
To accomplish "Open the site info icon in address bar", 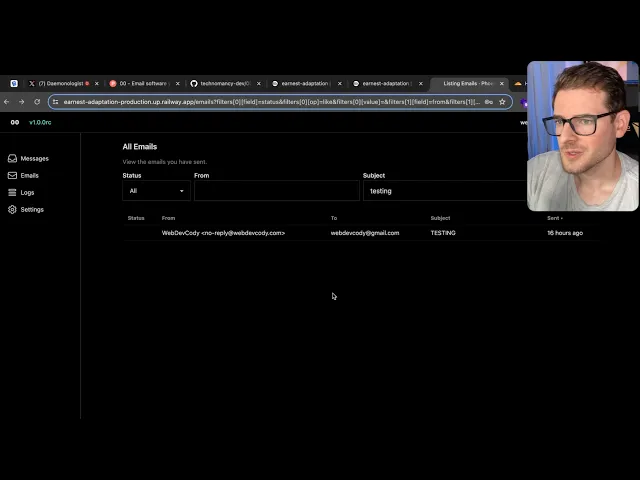I will click(56, 102).
